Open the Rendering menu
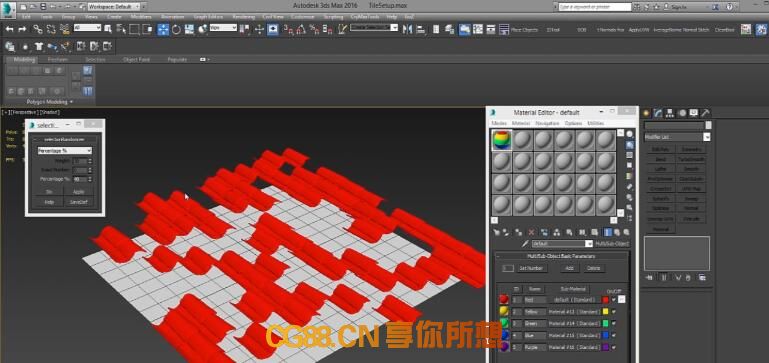 coord(243,17)
